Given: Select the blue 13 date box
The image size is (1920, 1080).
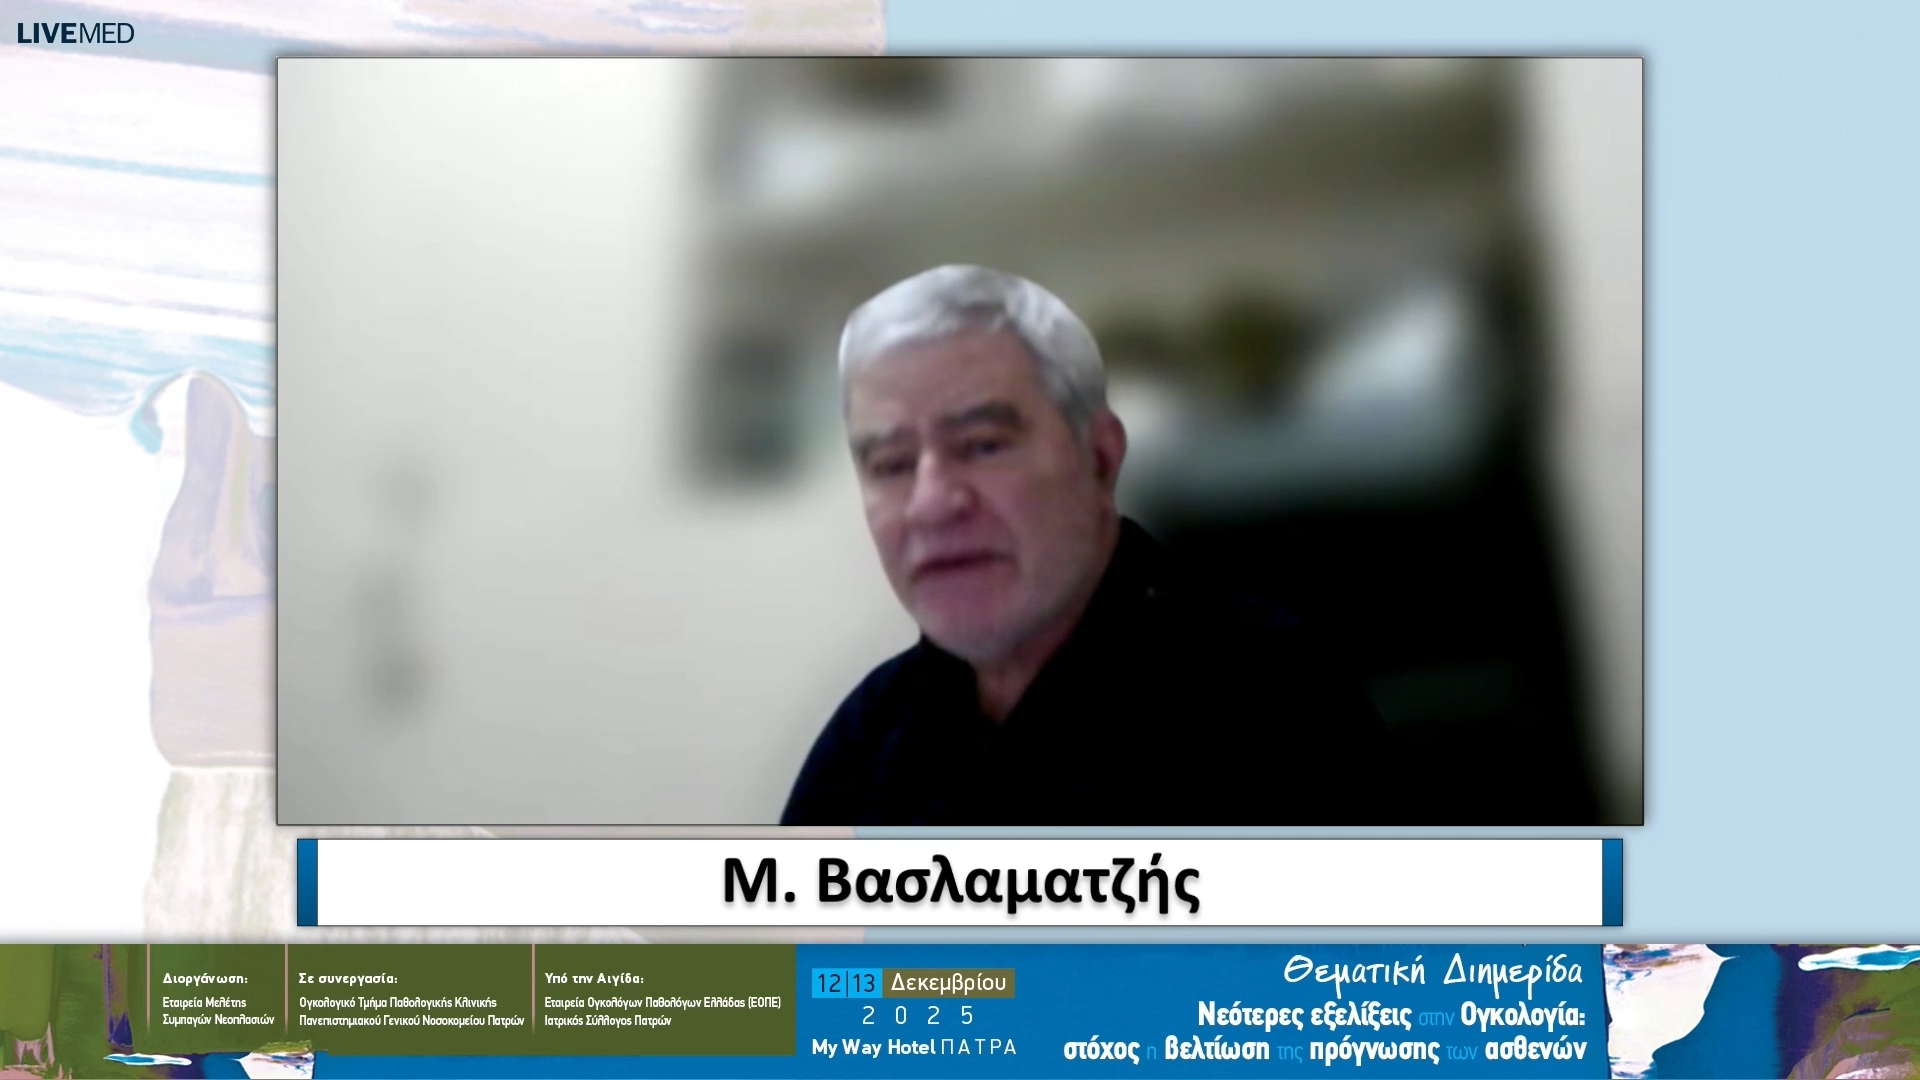Looking at the screenshot, I should (x=864, y=983).
